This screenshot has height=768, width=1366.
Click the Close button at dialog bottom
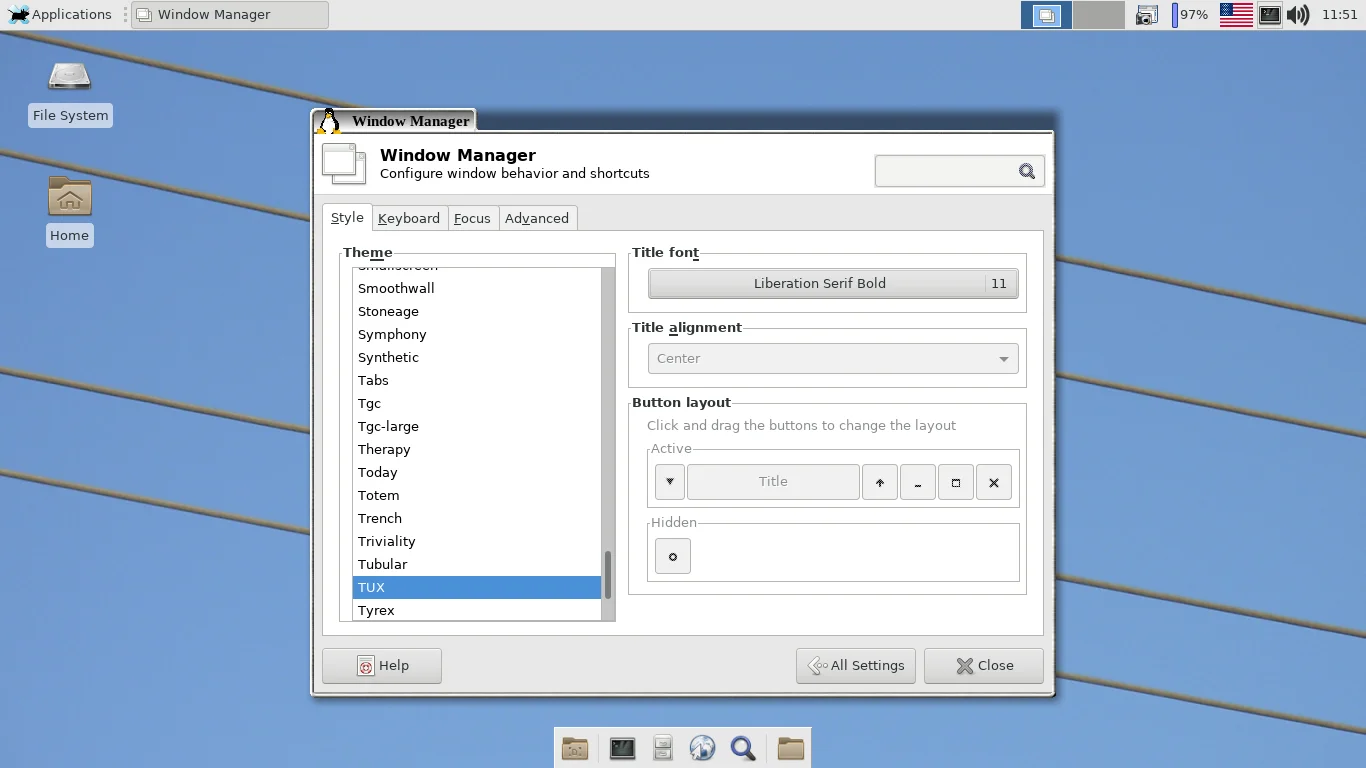pyautogui.click(x=984, y=666)
